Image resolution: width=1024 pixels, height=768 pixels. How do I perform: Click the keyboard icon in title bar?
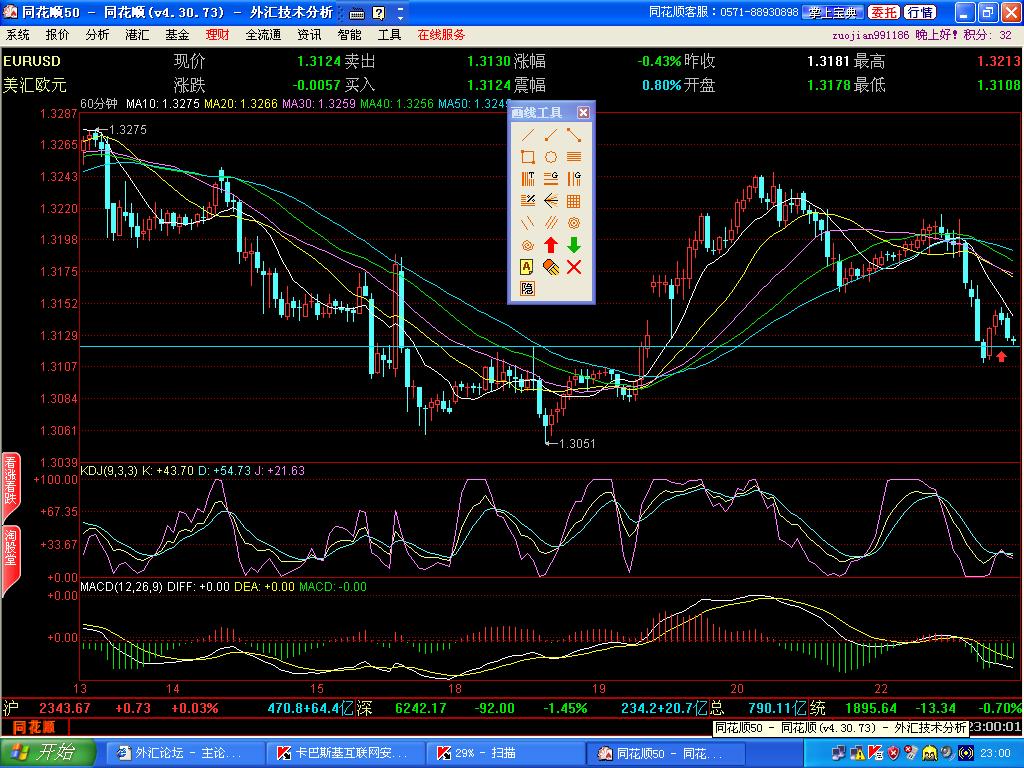click(357, 13)
